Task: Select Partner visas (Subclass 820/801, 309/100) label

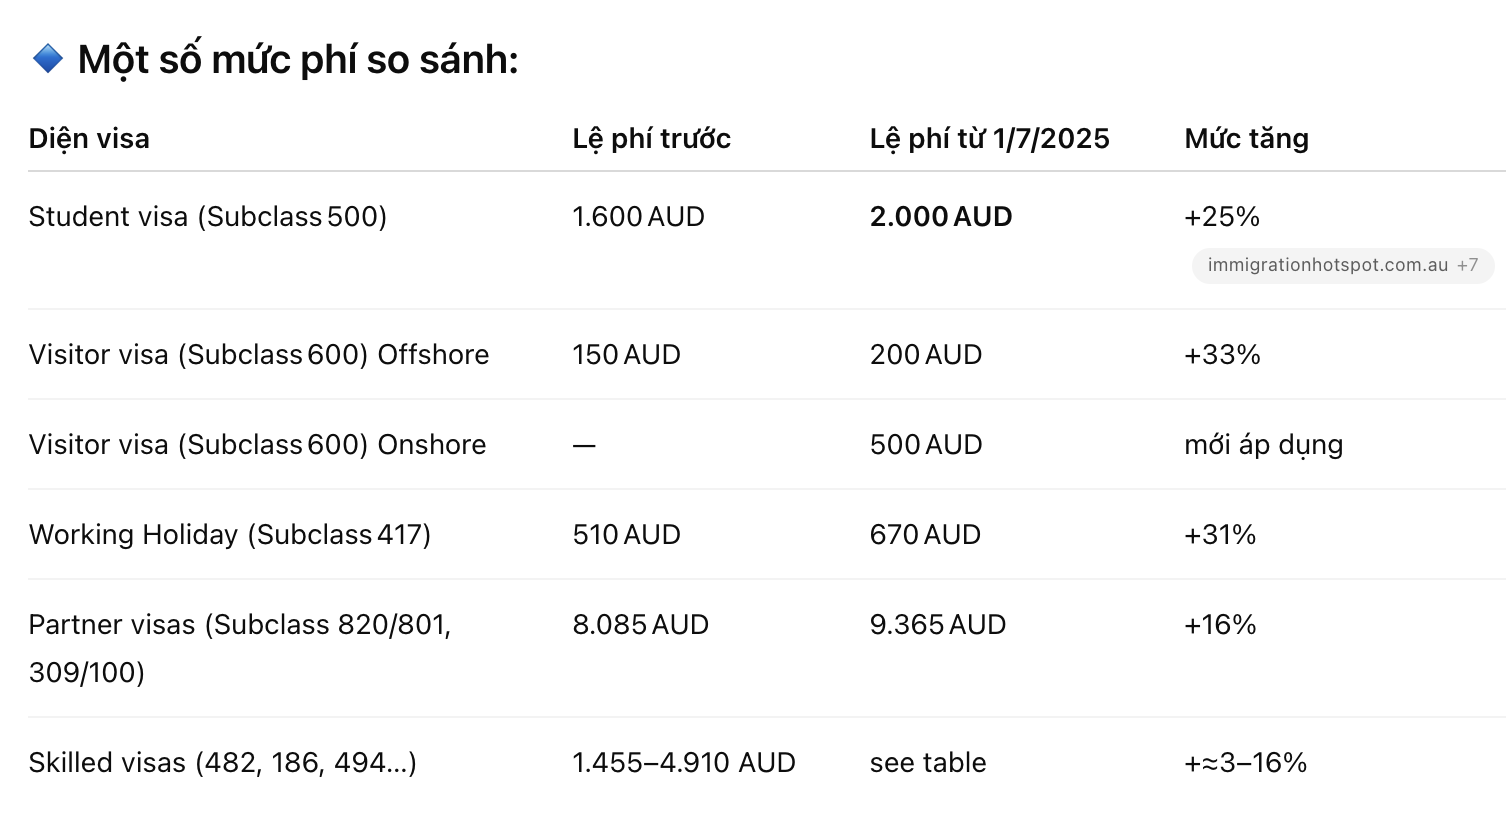Action: tap(240, 648)
